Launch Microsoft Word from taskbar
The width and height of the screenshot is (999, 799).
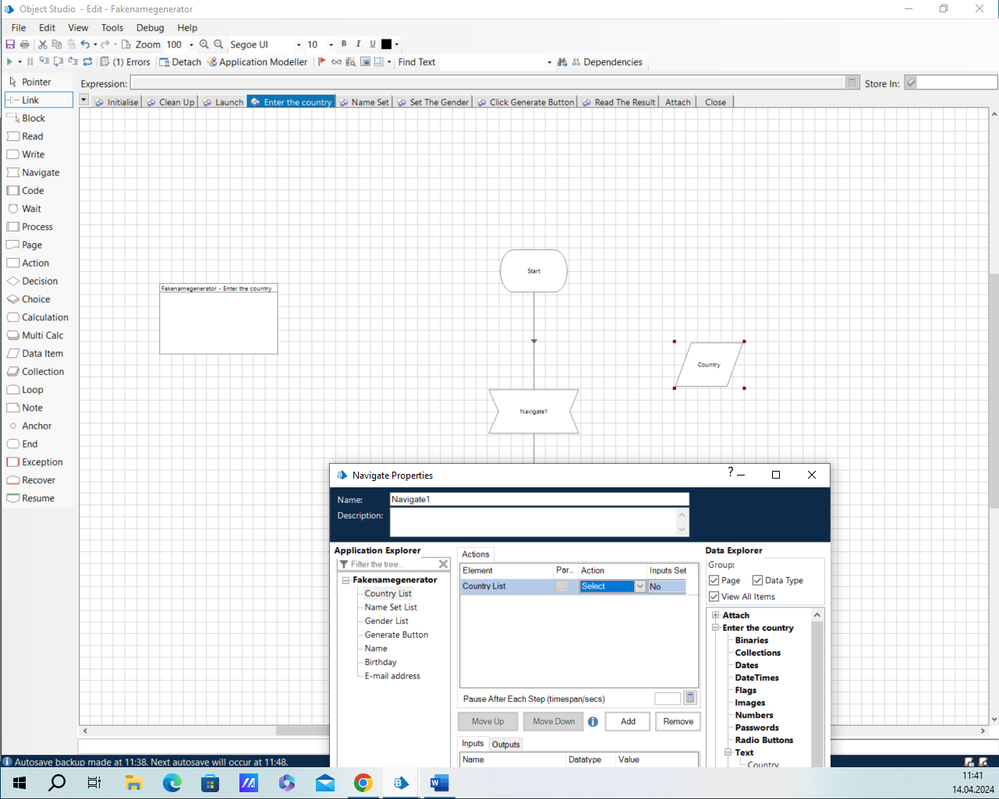coord(439,783)
